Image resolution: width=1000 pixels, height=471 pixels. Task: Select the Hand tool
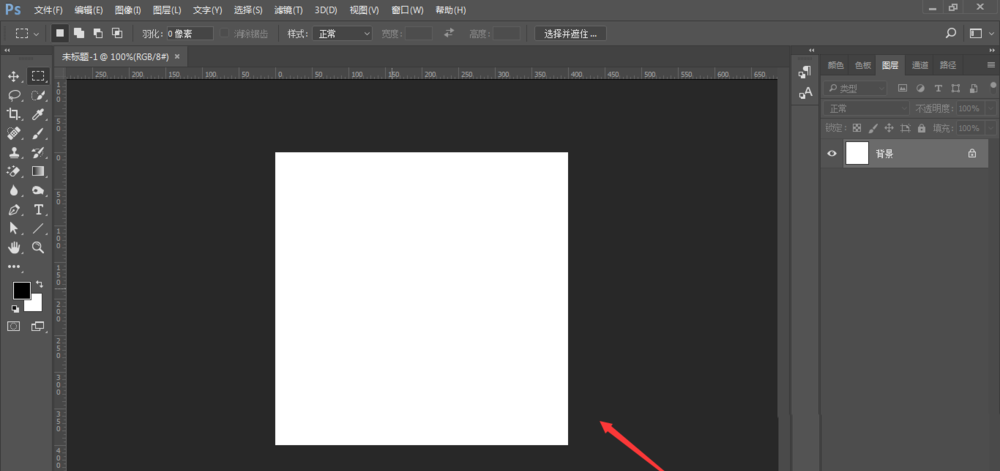(x=14, y=247)
